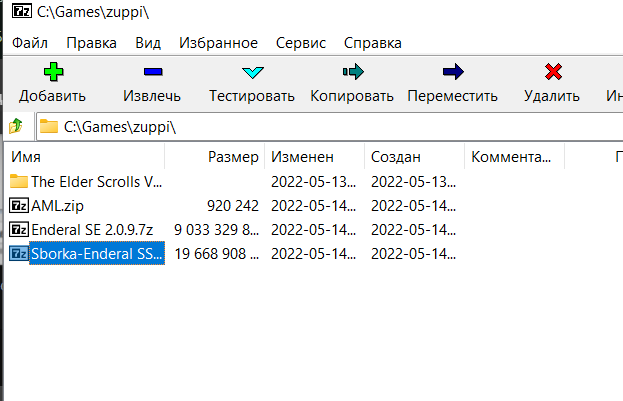Screen dimensions: 623x401
Task: Click the red X Удалить icon
Action: coord(553,72)
